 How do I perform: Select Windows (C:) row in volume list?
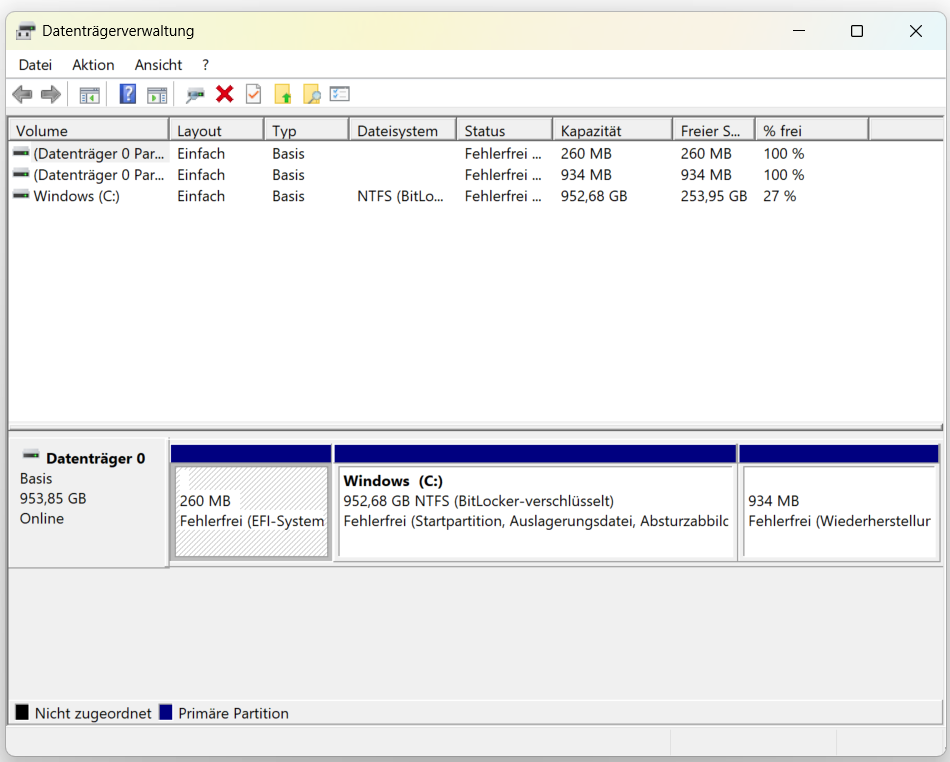coord(76,196)
